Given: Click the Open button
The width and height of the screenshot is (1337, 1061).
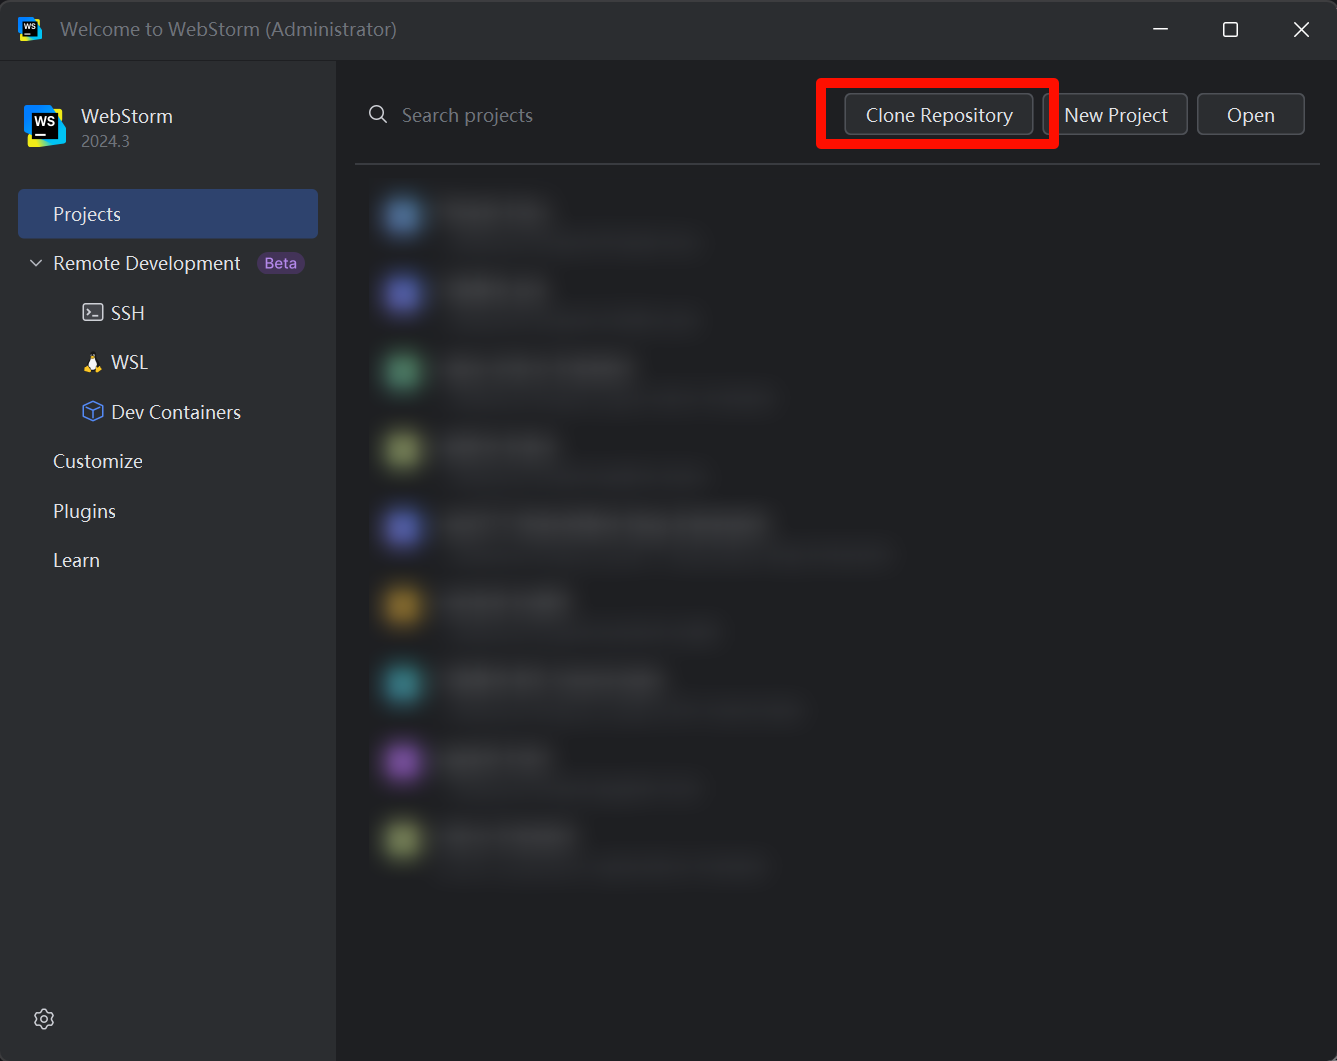Looking at the screenshot, I should point(1250,115).
